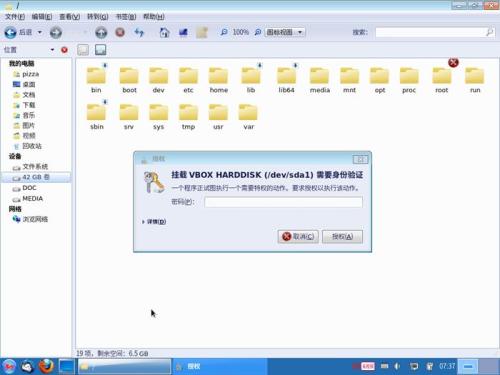Open 下载 in the sidebar
The image size is (500, 375).
[24, 105]
